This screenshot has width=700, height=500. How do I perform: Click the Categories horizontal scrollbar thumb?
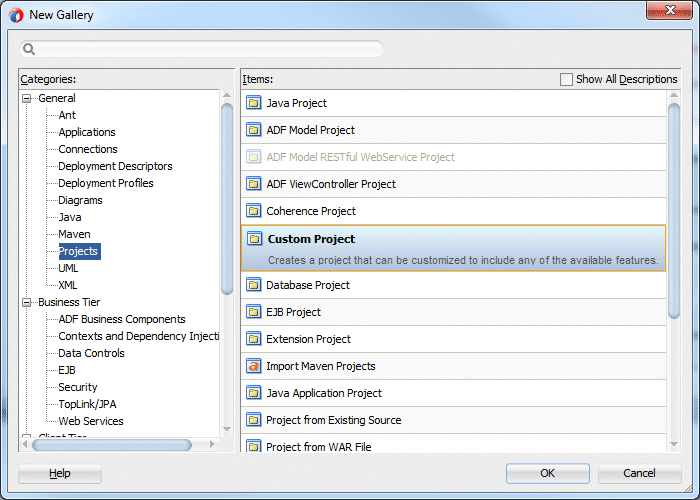tap(112, 445)
